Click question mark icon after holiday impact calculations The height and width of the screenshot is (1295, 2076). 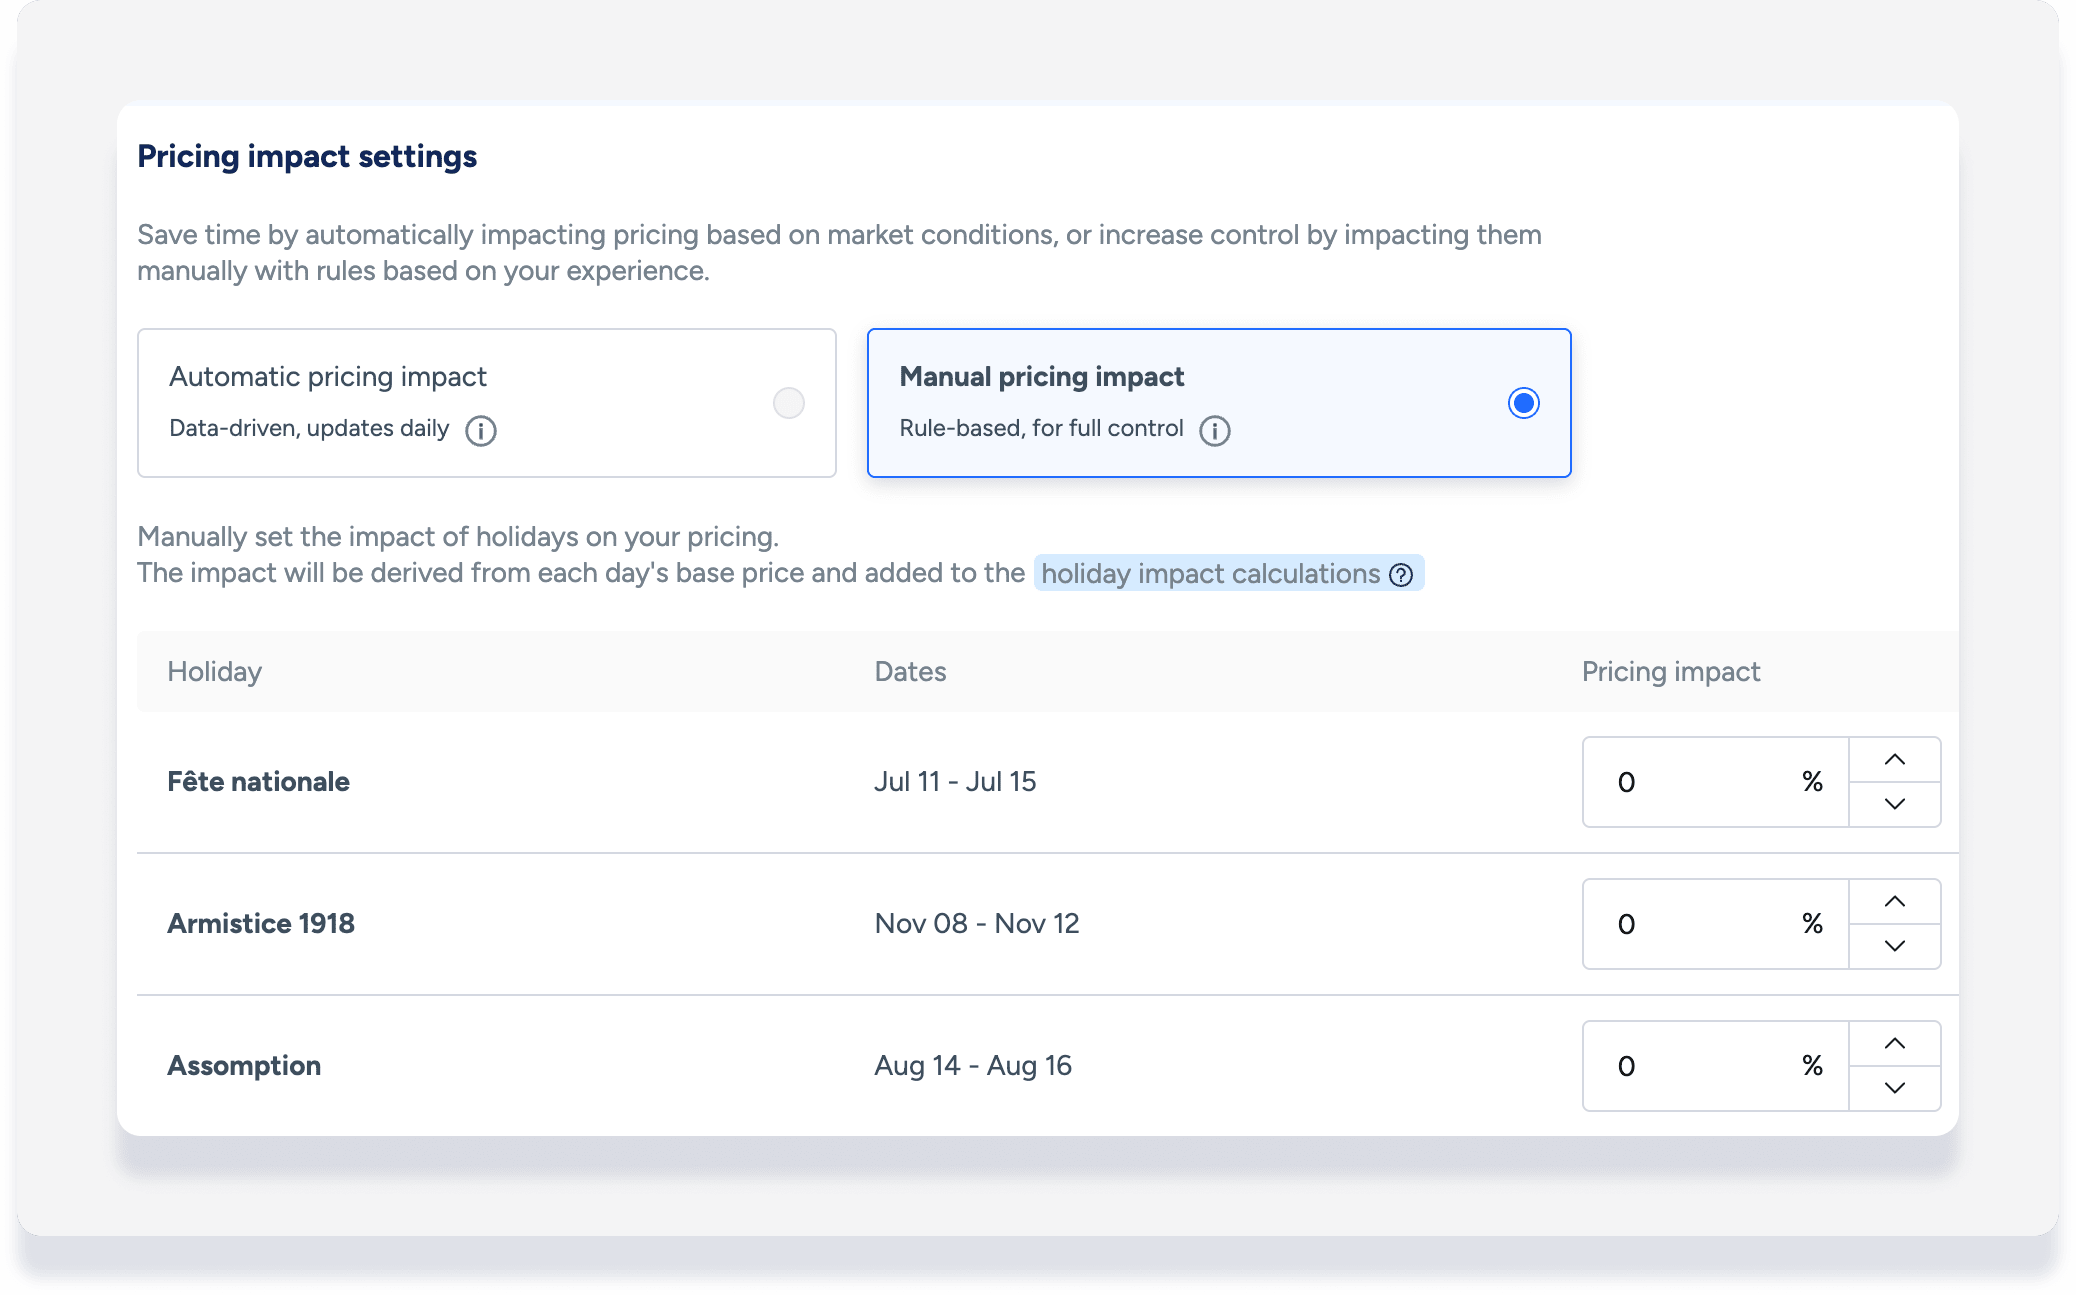click(1402, 575)
